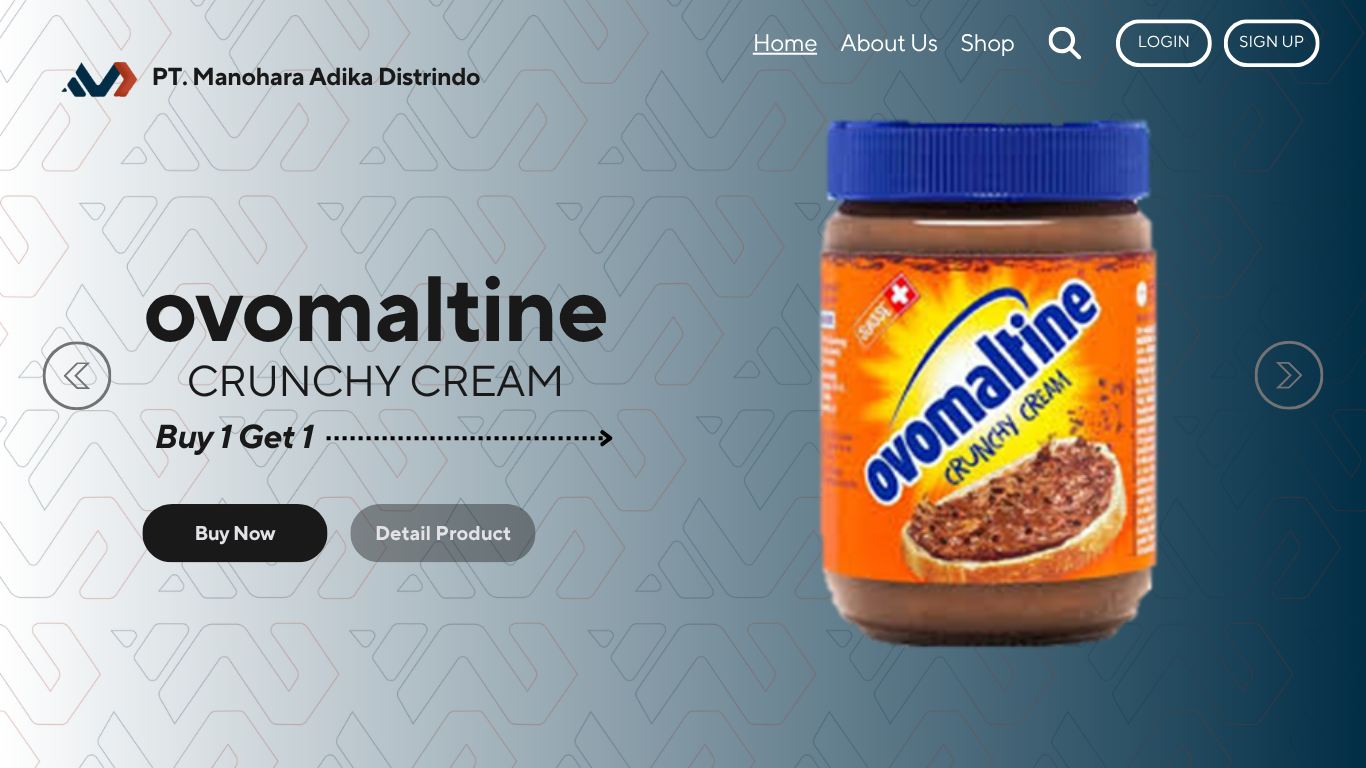Open Detail Product button
Screen dimensions: 1366x768
click(443, 533)
